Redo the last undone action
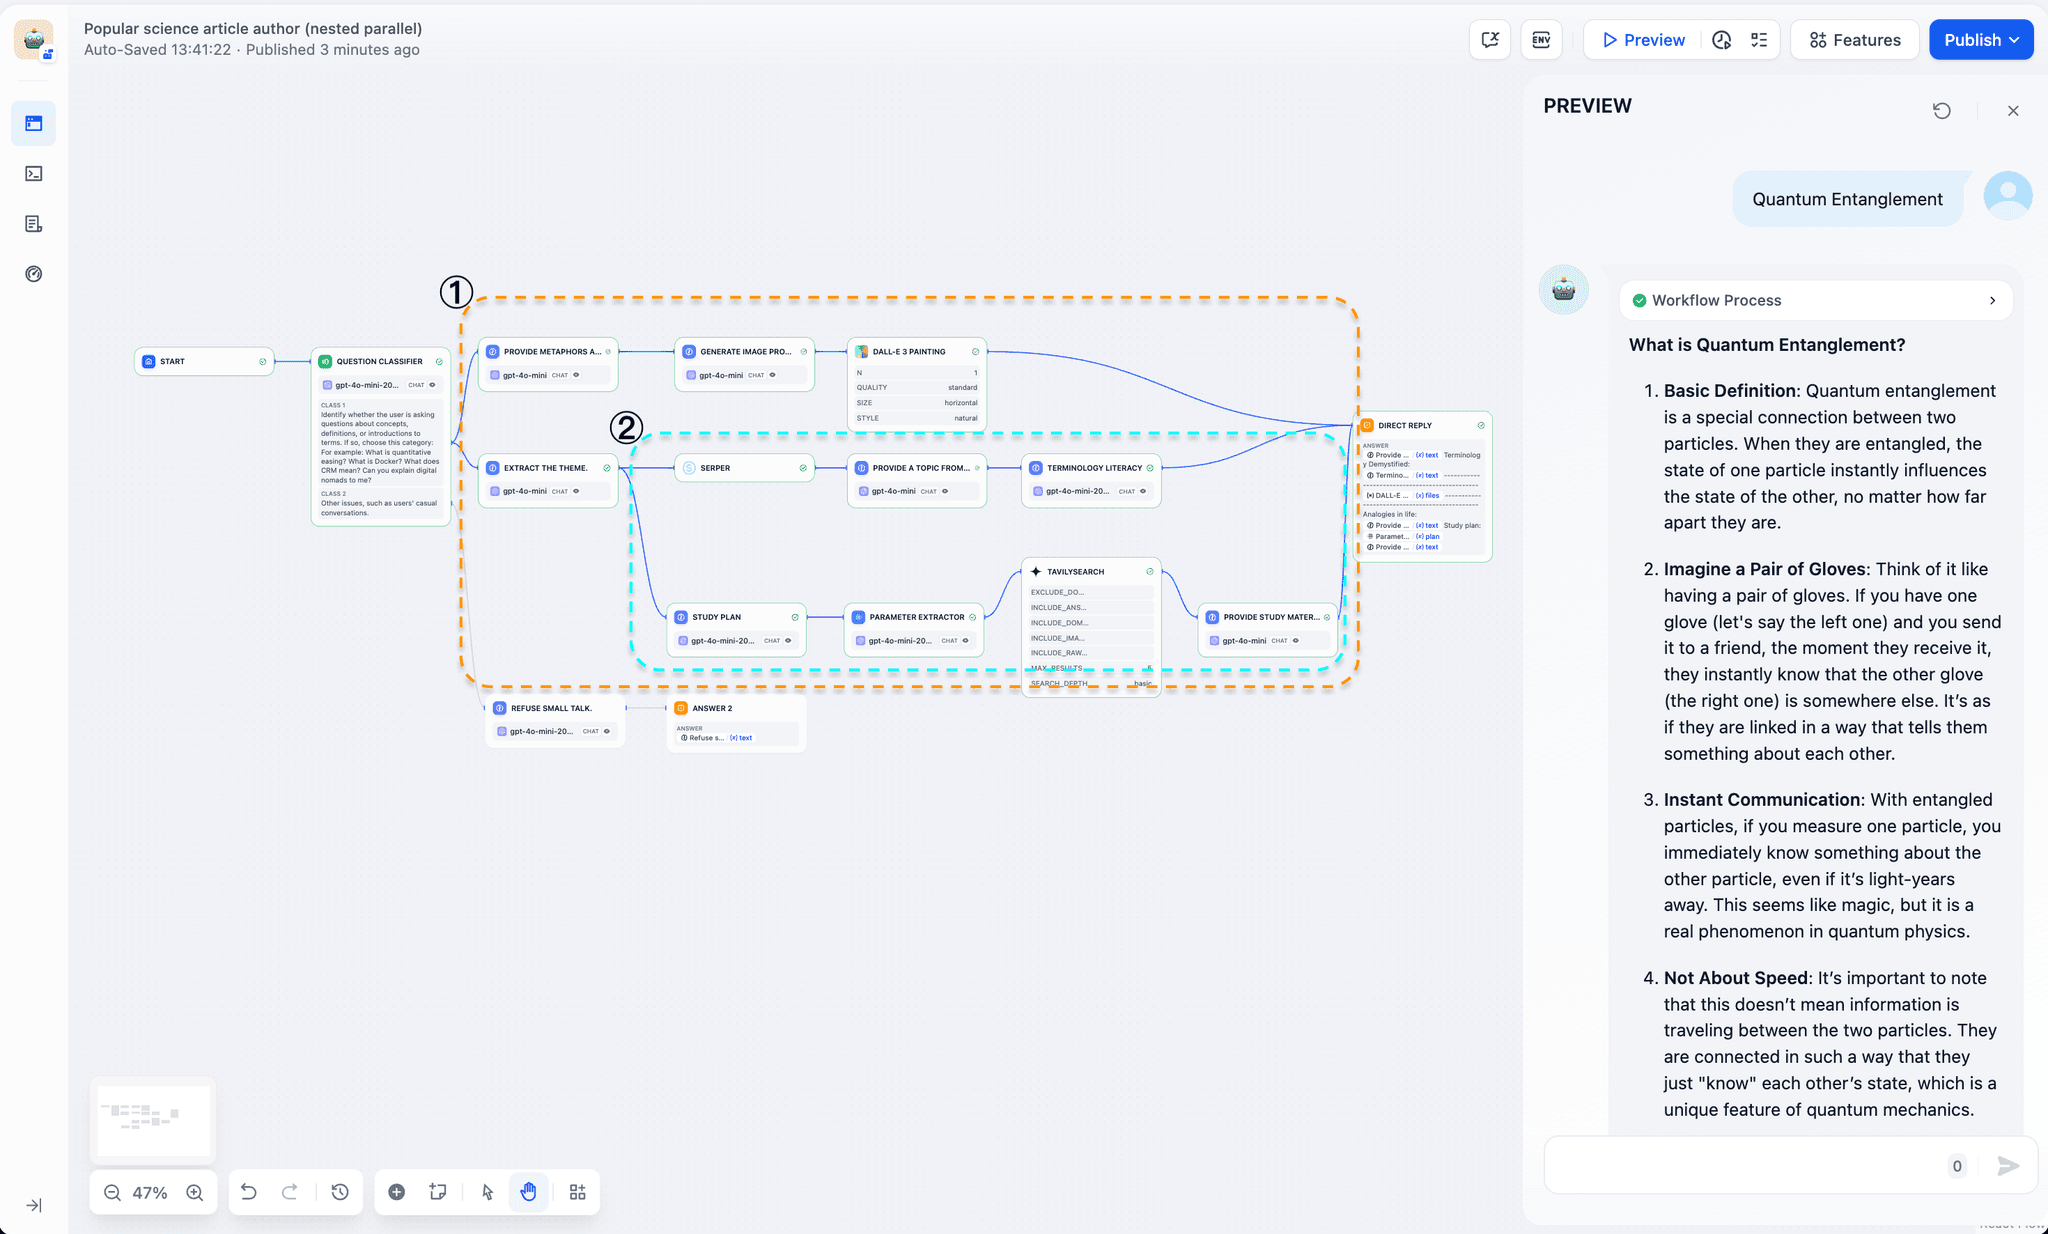2048x1234 pixels. (x=289, y=1192)
